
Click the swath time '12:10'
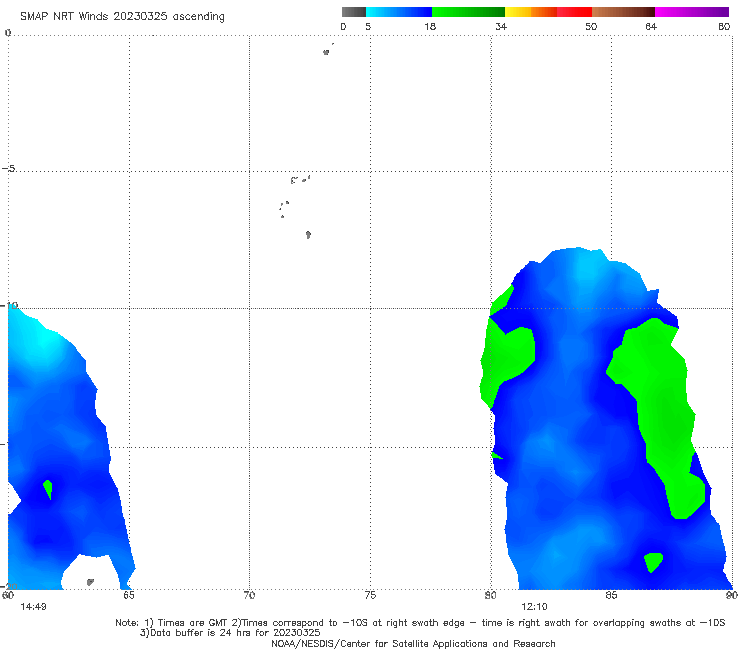click(x=534, y=607)
